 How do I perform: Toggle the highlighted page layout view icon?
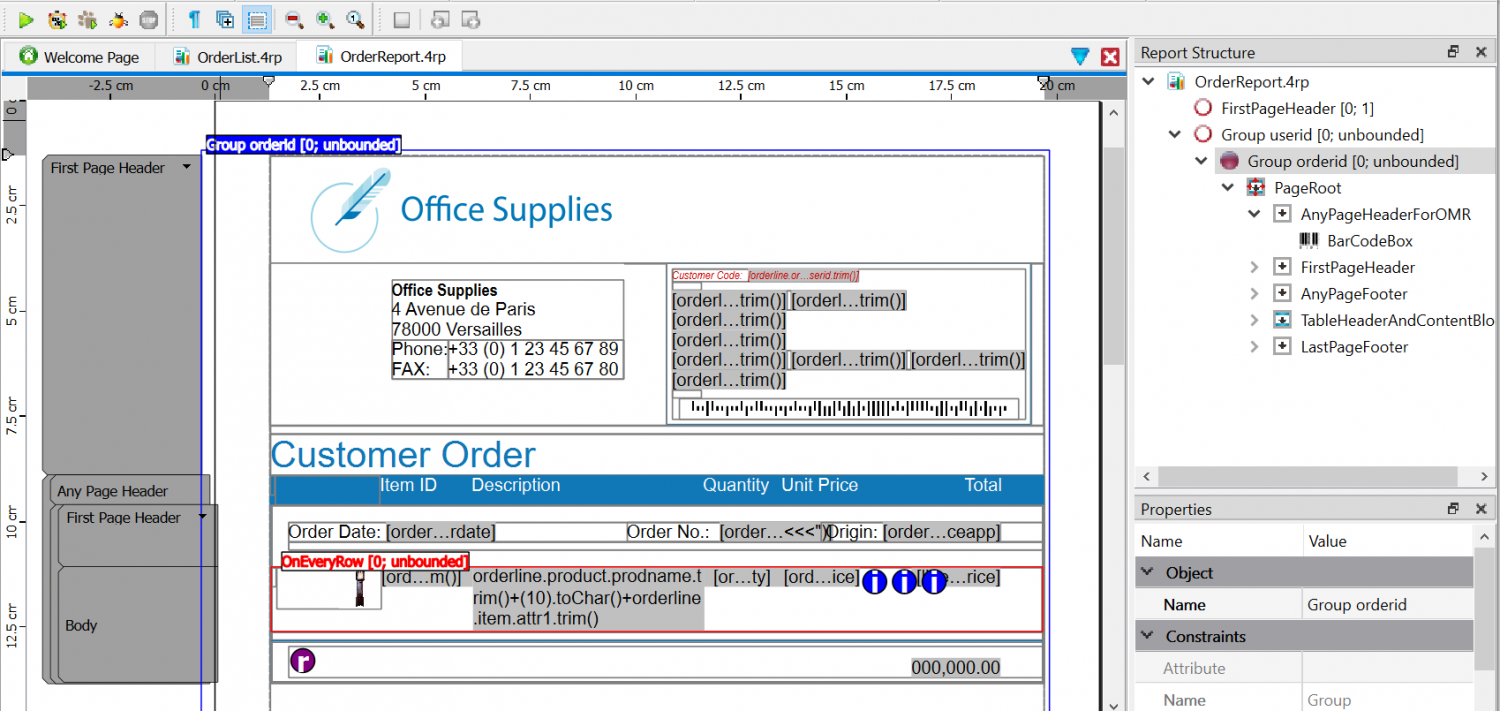[255, 19]
